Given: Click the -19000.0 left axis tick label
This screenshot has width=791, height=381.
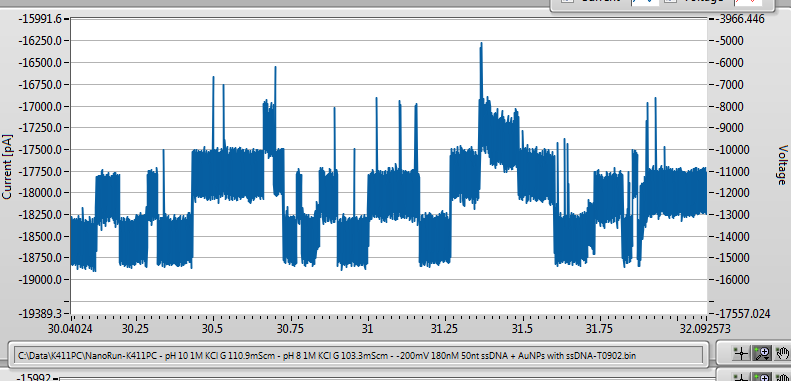Looking at the screenshot, I should tap(40, 280).
